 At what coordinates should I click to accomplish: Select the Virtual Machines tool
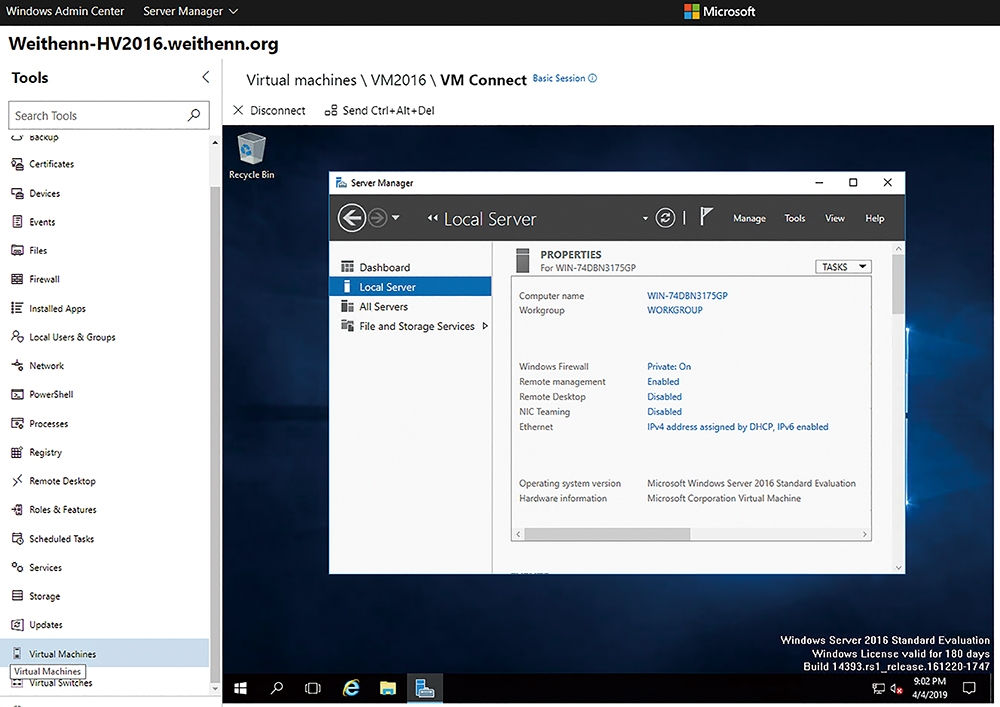105,653
